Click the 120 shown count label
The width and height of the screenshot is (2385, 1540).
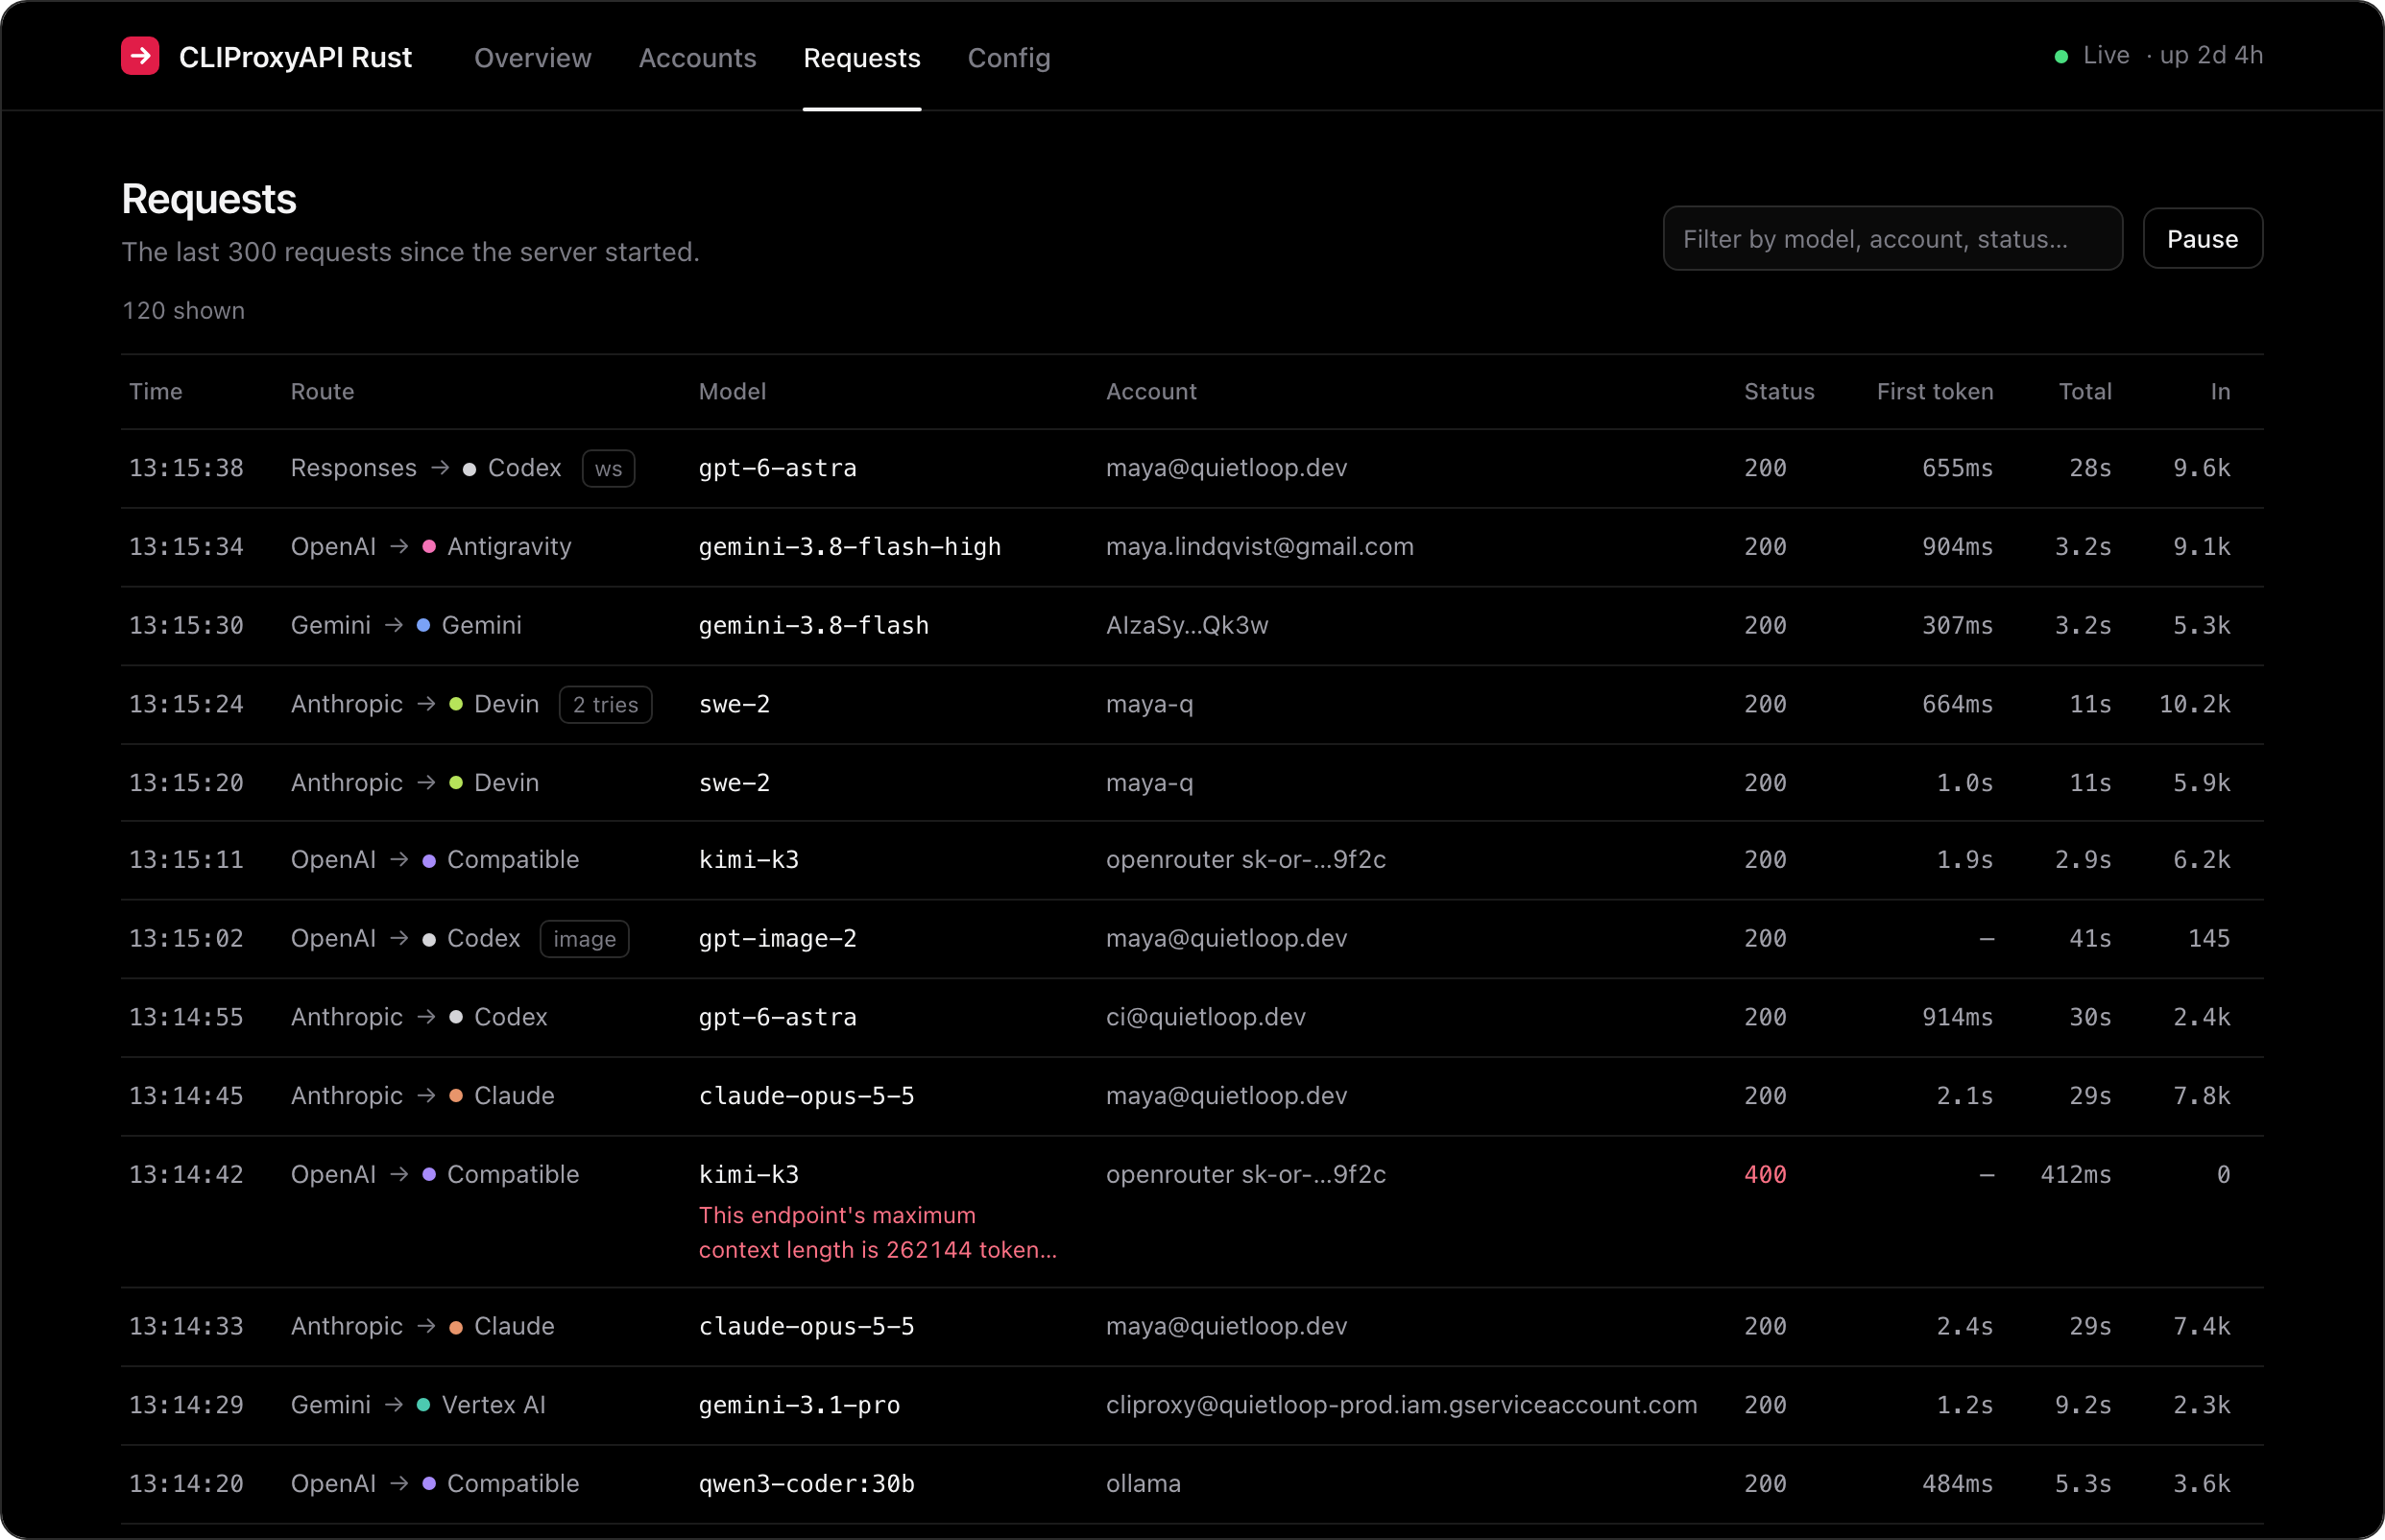click(183, 311)
